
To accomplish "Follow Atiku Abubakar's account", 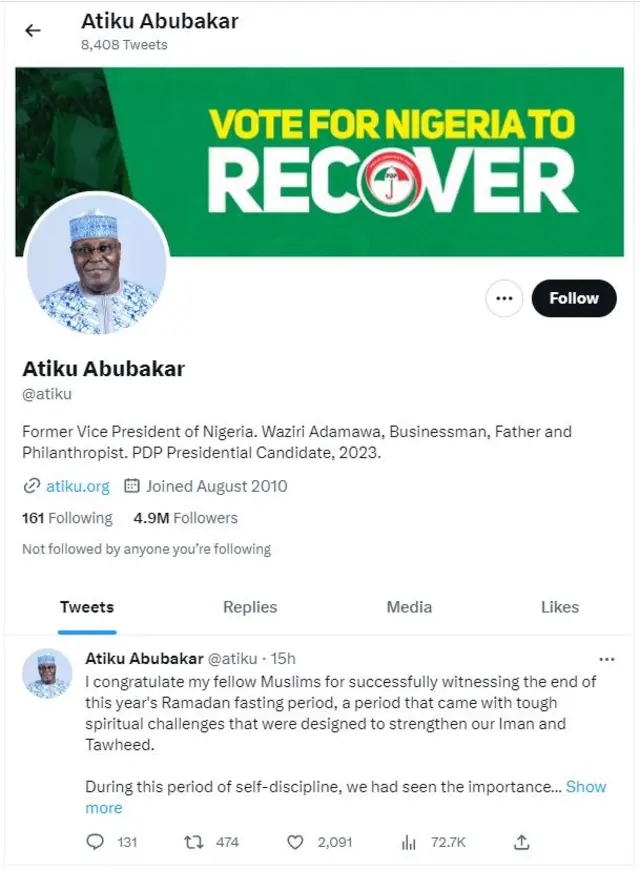I will tap(574, 298).
